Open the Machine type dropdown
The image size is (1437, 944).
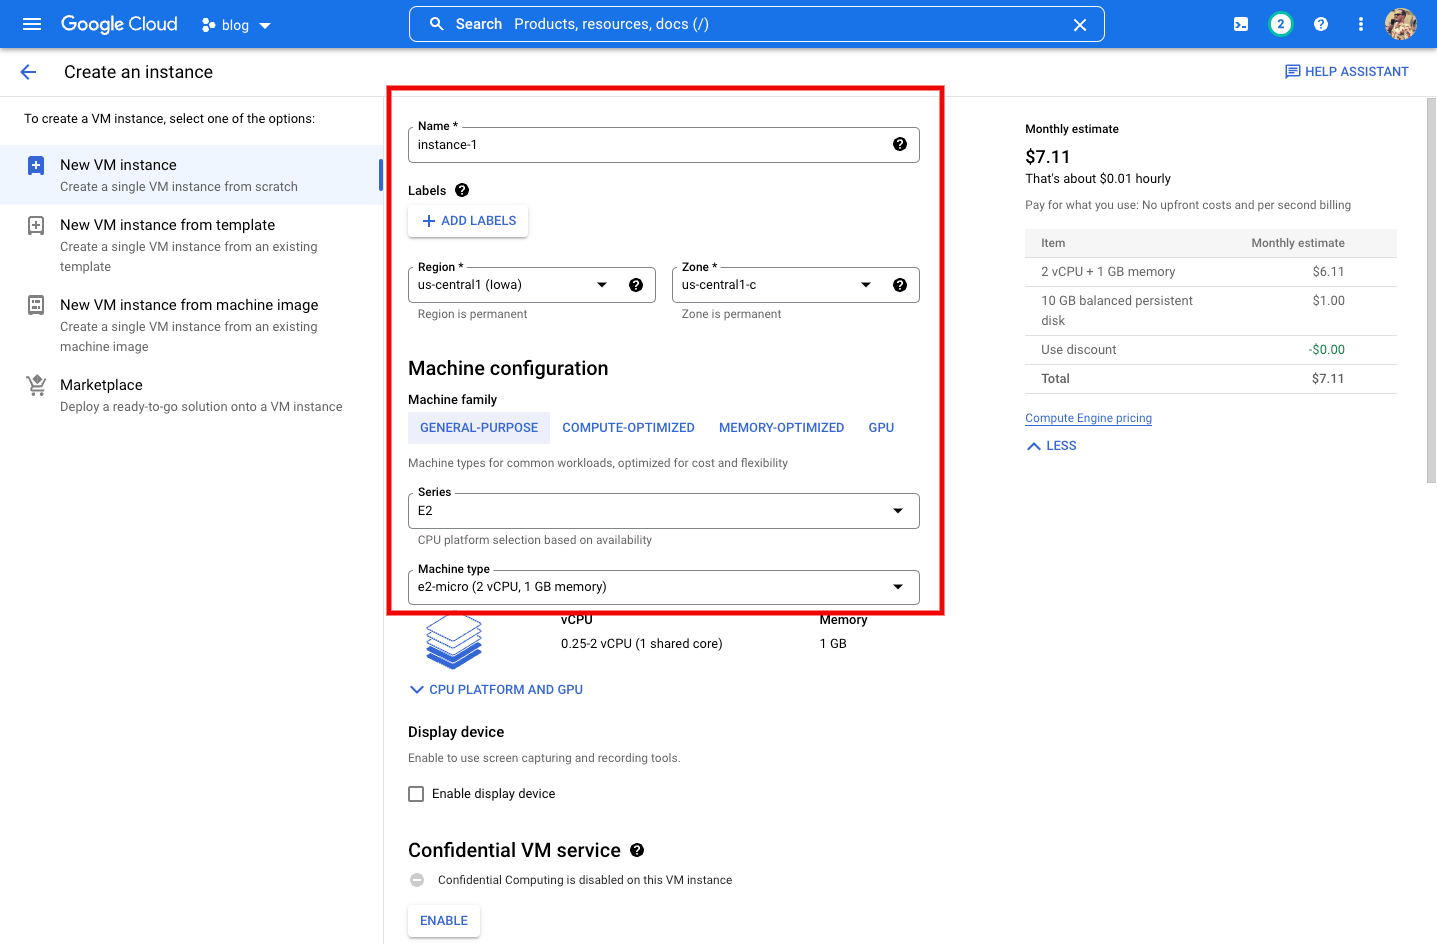click(x=664, y=587)
